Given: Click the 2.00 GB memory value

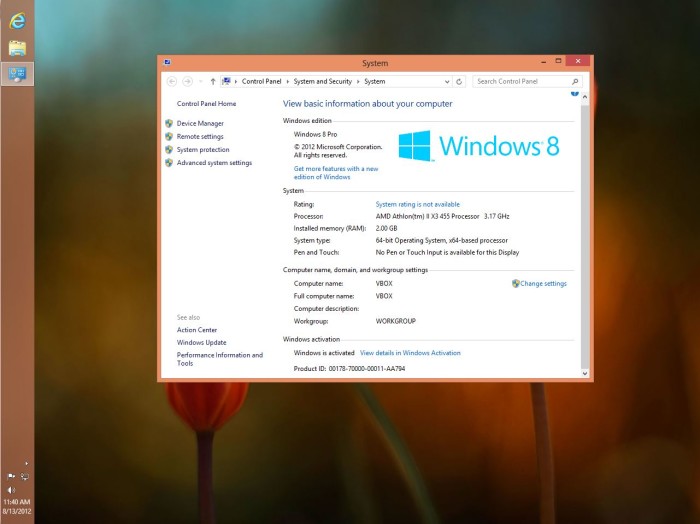Looking at the screenshot, I should tap(386, 228).
